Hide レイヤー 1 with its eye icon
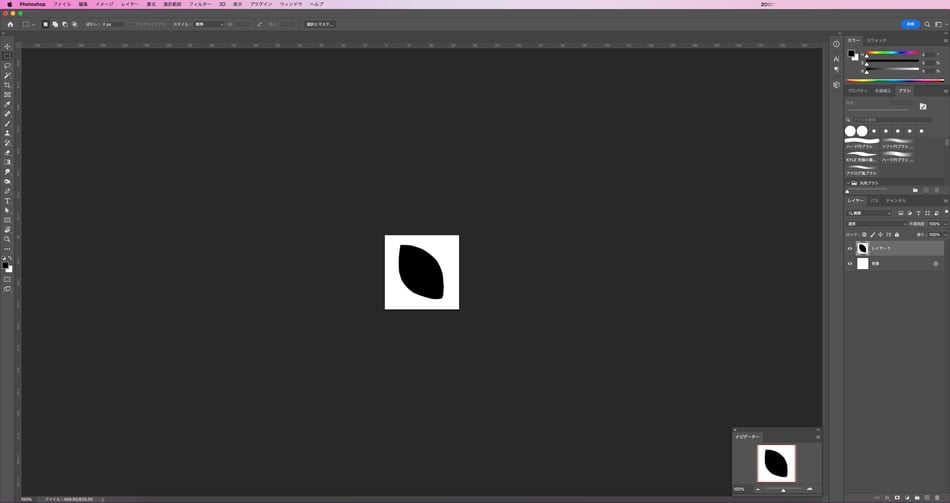The width and height of the screenshot is (950, 503). point(849,248)
